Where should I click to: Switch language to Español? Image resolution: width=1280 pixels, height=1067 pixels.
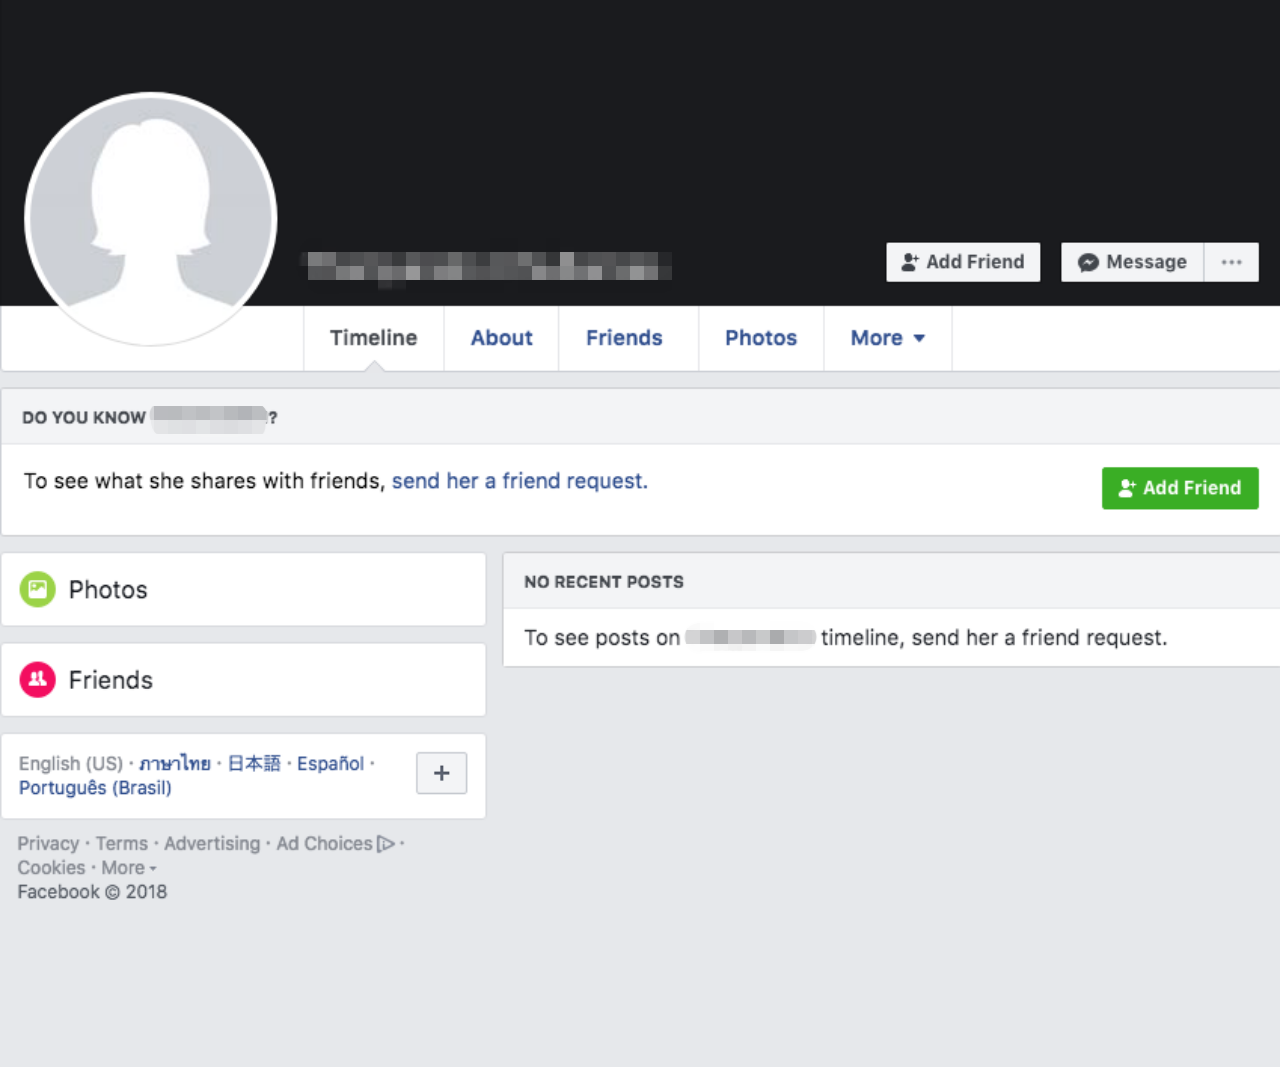coord(330,764)
